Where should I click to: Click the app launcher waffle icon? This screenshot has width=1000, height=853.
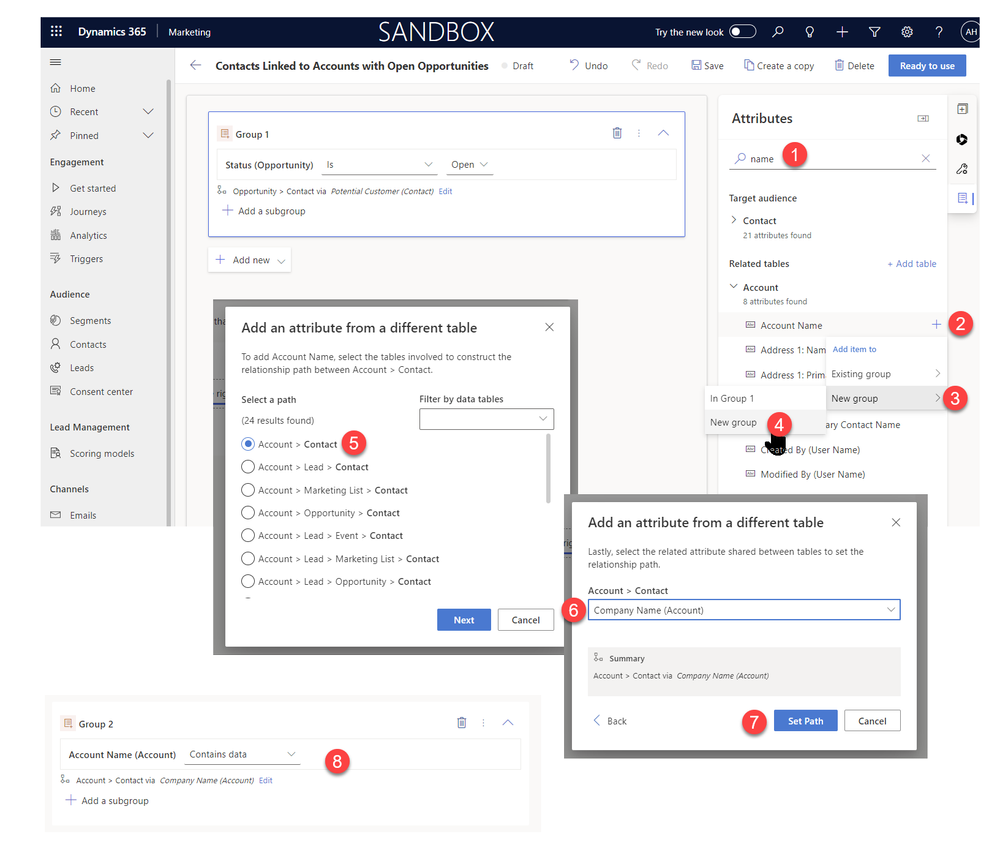click(x=57, y=31)
